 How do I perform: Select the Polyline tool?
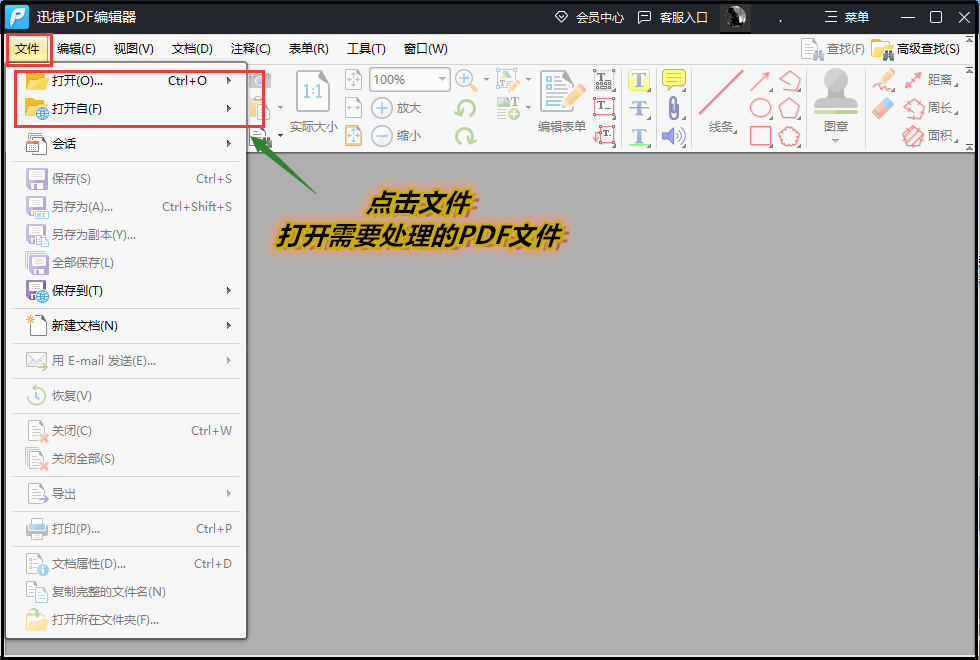tap(790, 80)
